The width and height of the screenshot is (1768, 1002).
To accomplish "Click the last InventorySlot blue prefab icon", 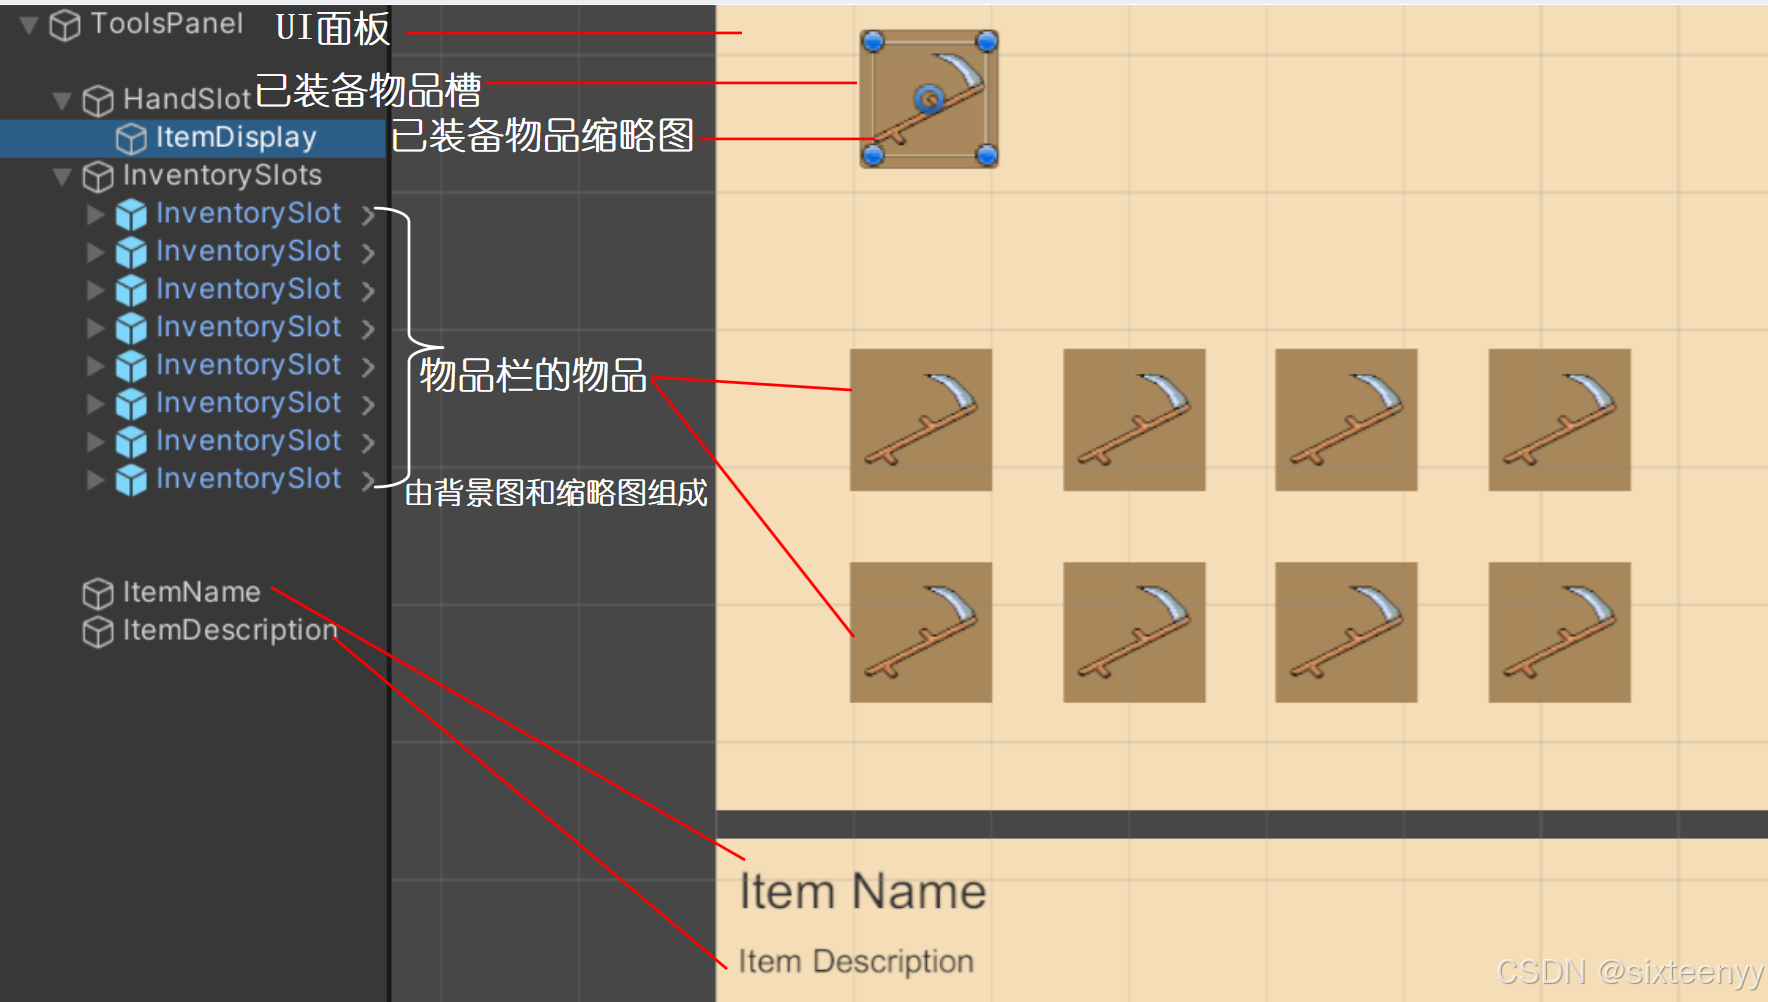I will point(131,480).
